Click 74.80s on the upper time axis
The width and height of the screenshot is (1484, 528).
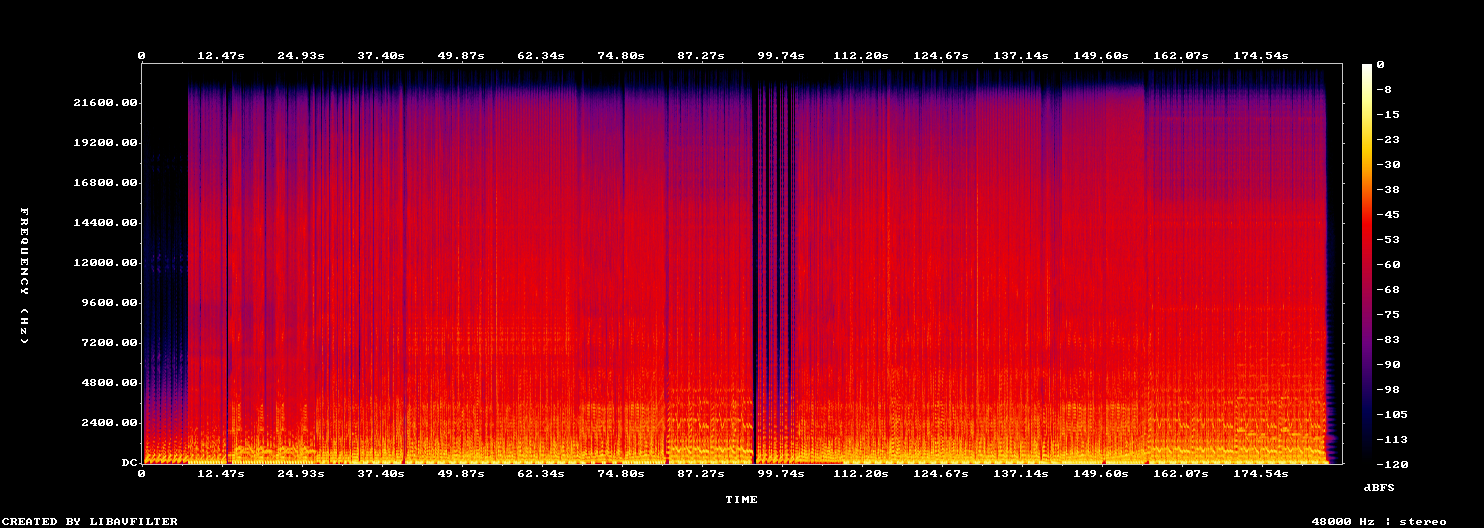[x=621, y=56]
